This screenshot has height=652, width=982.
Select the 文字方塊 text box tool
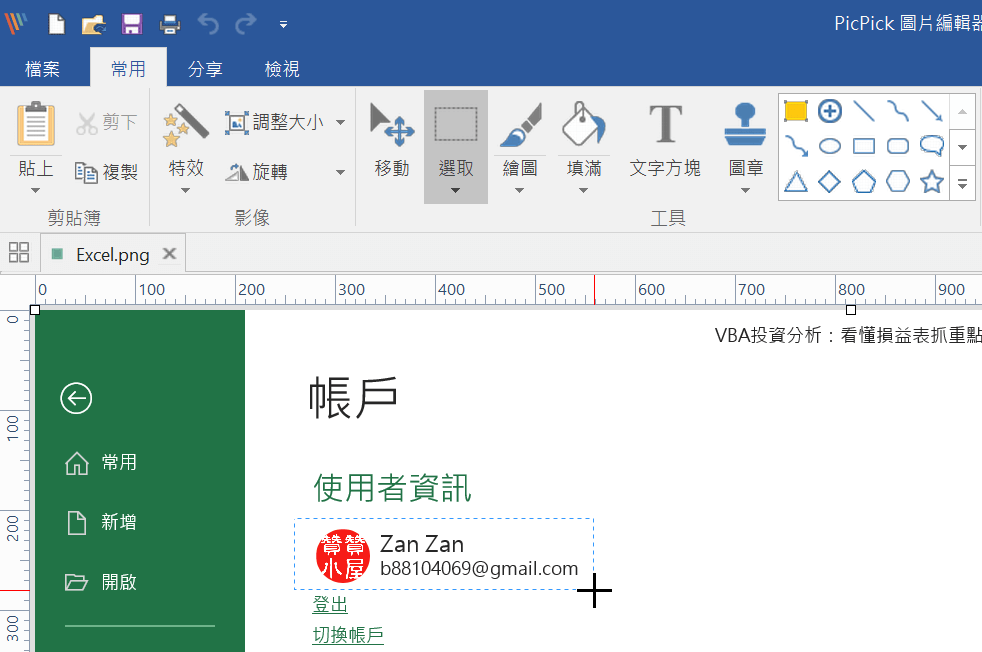click(665, 141)
